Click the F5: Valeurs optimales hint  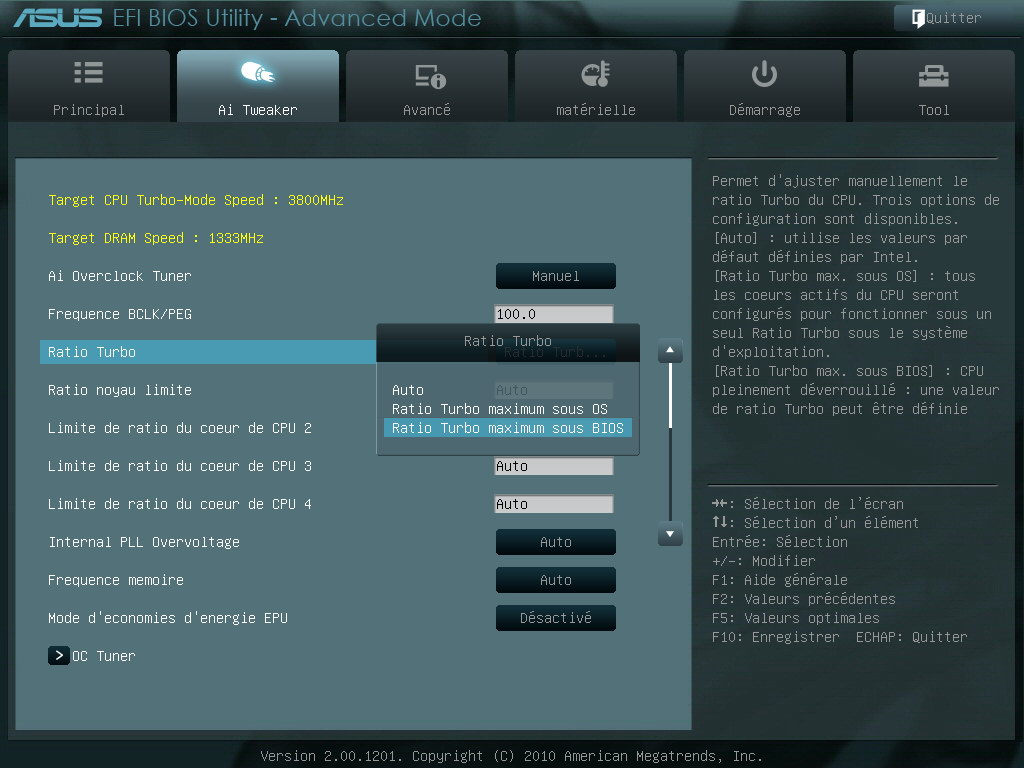coord(795,618)
